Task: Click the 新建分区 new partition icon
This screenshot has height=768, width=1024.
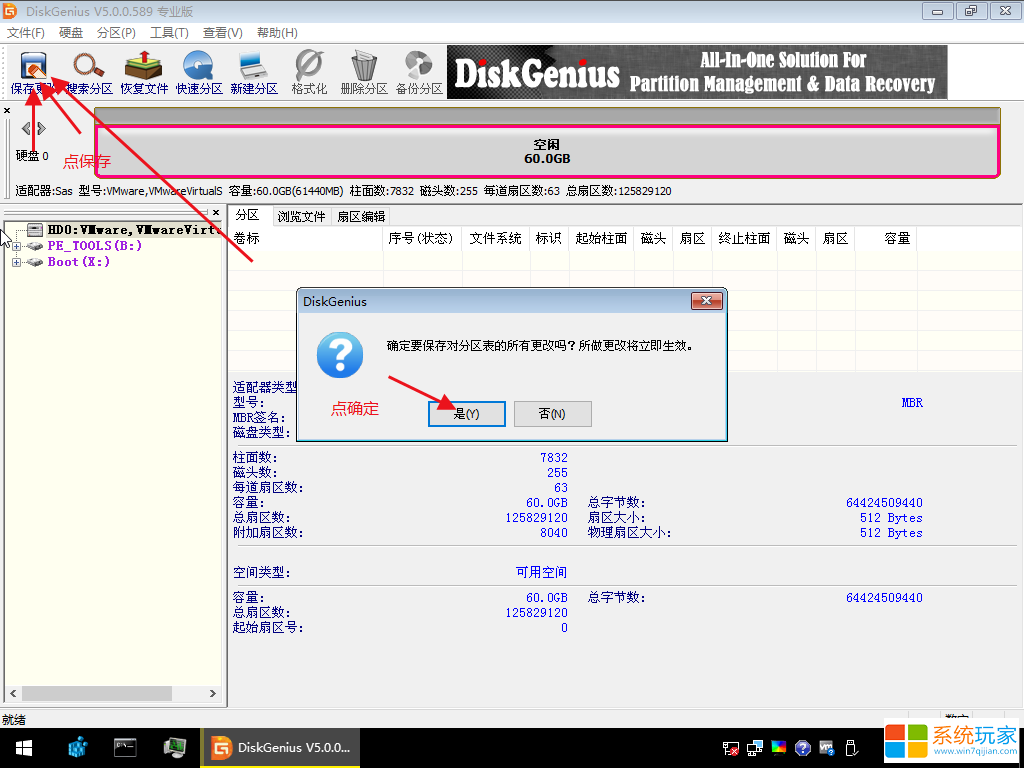Action: click(253, 73)
